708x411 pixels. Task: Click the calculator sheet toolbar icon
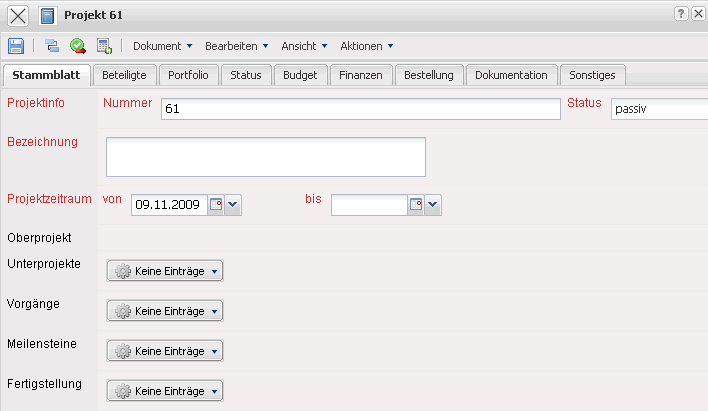(x=103, y=46)
